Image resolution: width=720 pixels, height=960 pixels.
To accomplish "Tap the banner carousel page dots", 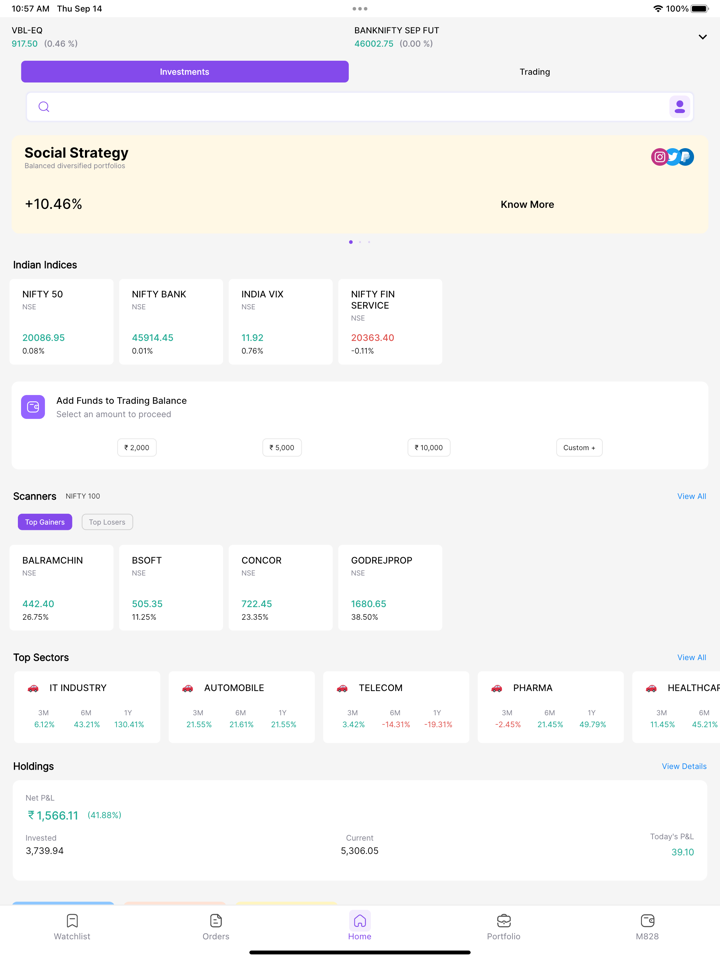I will point(360,242).
